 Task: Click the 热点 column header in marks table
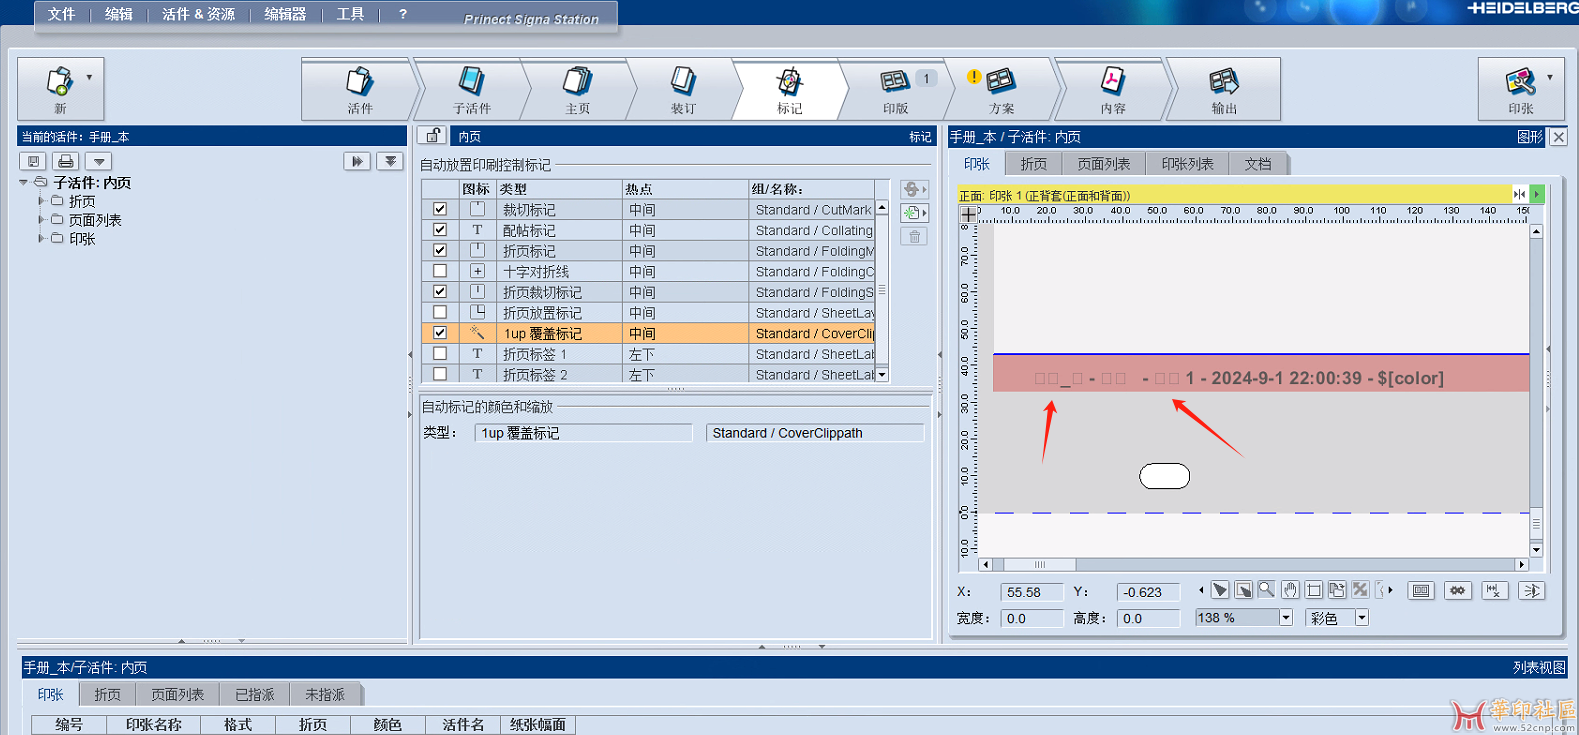tap(685, 189)
